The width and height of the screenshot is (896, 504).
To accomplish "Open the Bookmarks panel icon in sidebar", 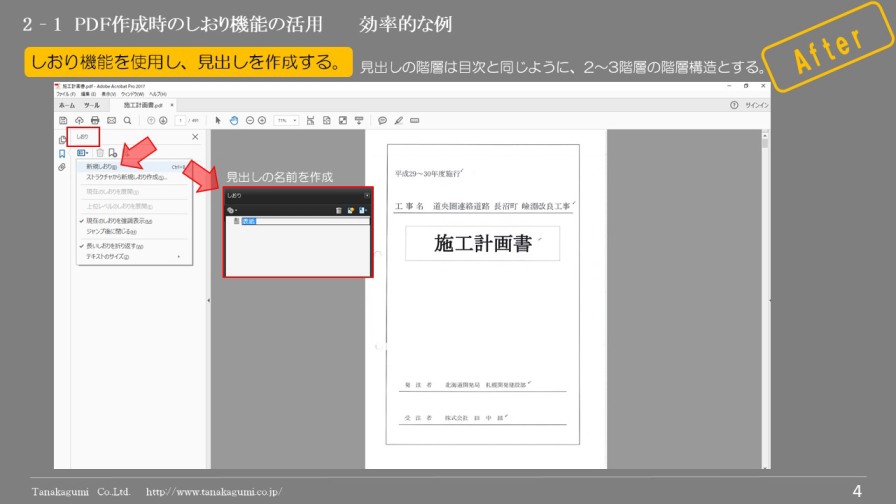I will [x=62, y=154].
